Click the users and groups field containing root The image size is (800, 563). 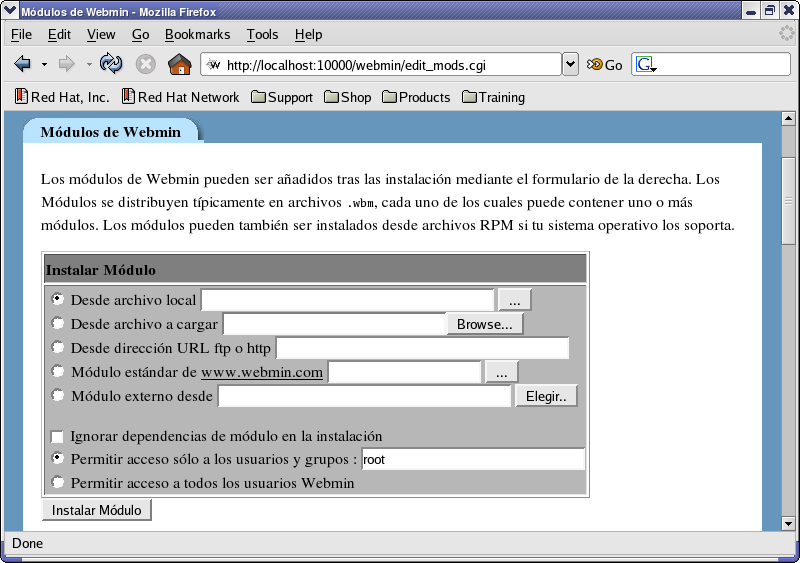click(x=473, y=459)
